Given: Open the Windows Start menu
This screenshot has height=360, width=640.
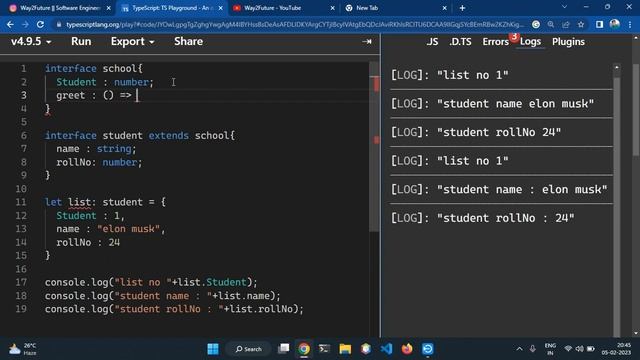Looking at the screenshot, I should pos(213,349).
